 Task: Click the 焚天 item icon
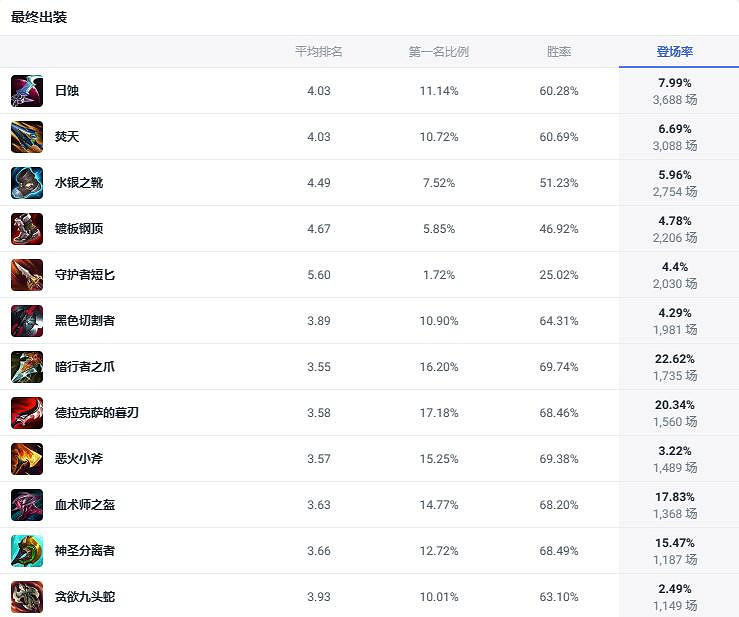[x=27, y=137]
